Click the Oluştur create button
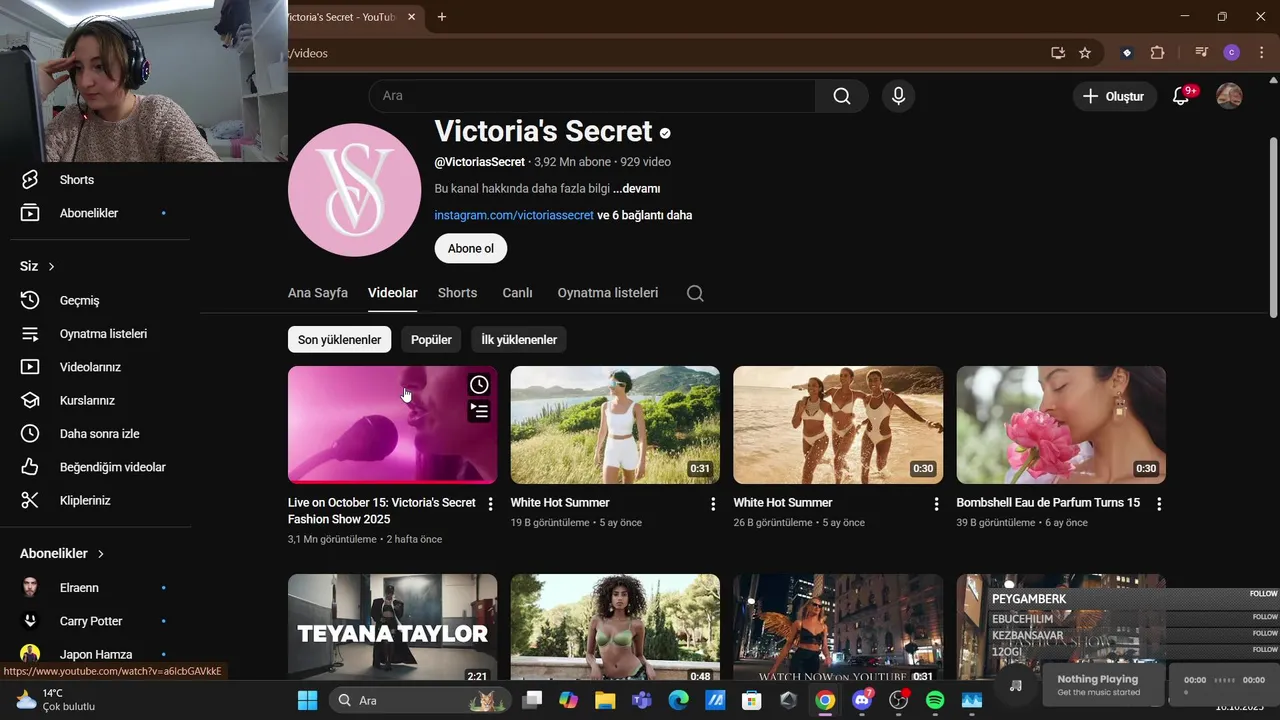 (1114, 96)
